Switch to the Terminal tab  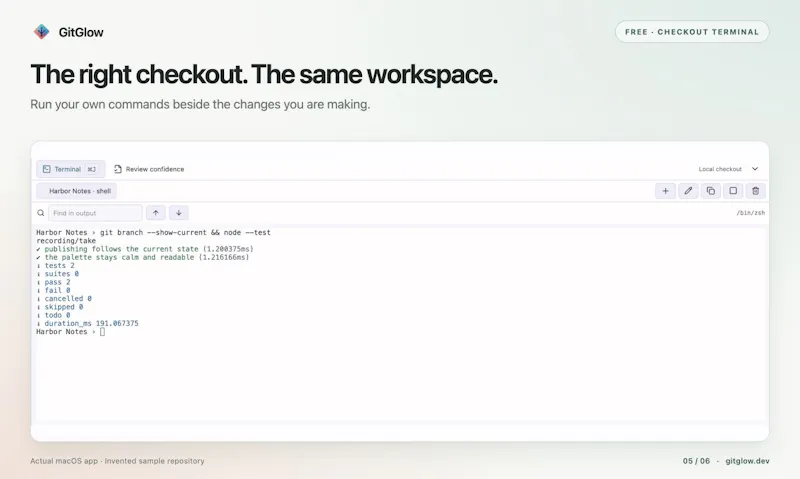coord(70,169)
